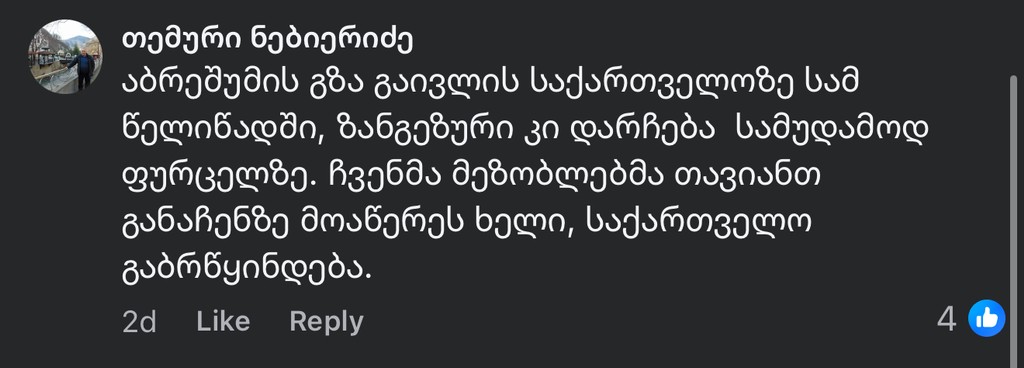Open the 2d timestamp link
The width and height of the screenshot is (1024, 368).
pos(138,322)
